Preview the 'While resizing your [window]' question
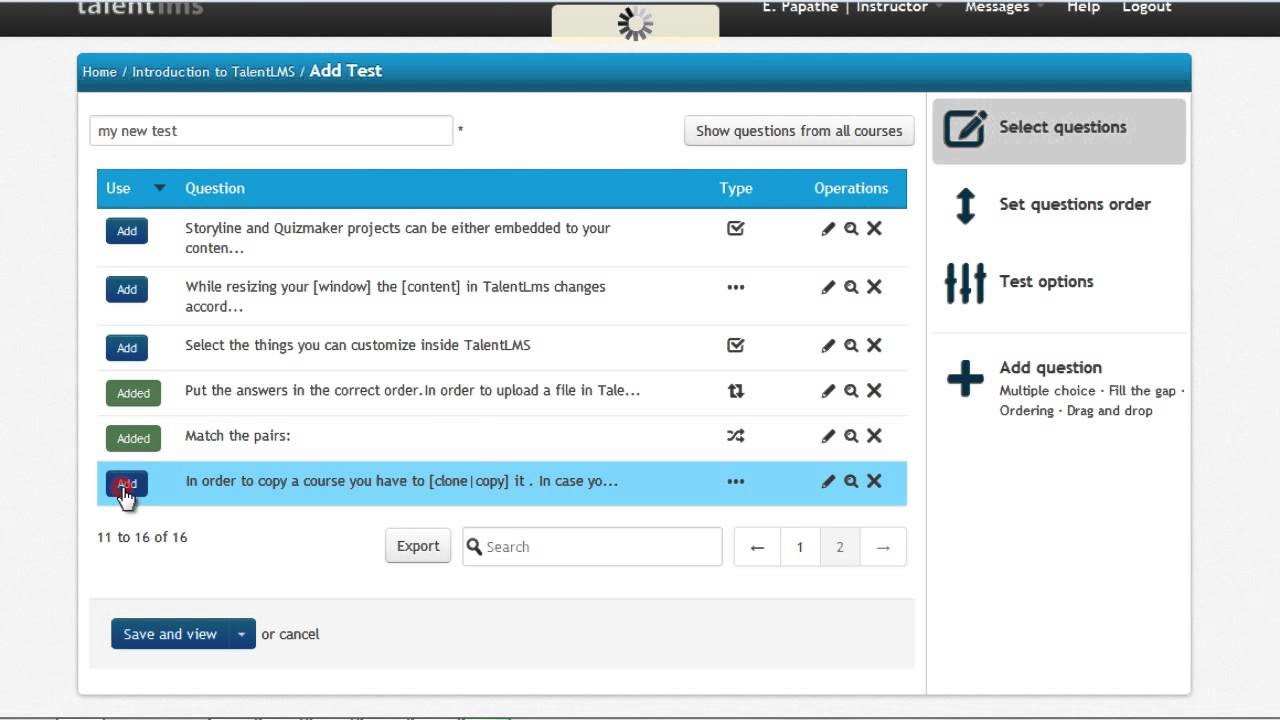Image resolution: width=1280 pixels, height=720 pixels. point(851,287)
